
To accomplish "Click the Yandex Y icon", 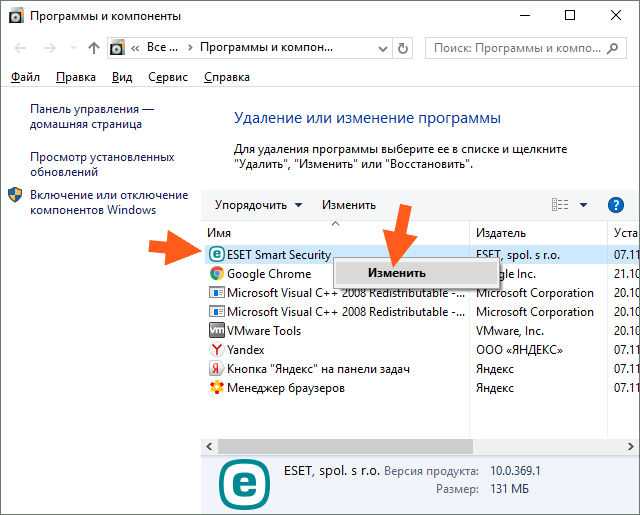I will coord(217,349).
